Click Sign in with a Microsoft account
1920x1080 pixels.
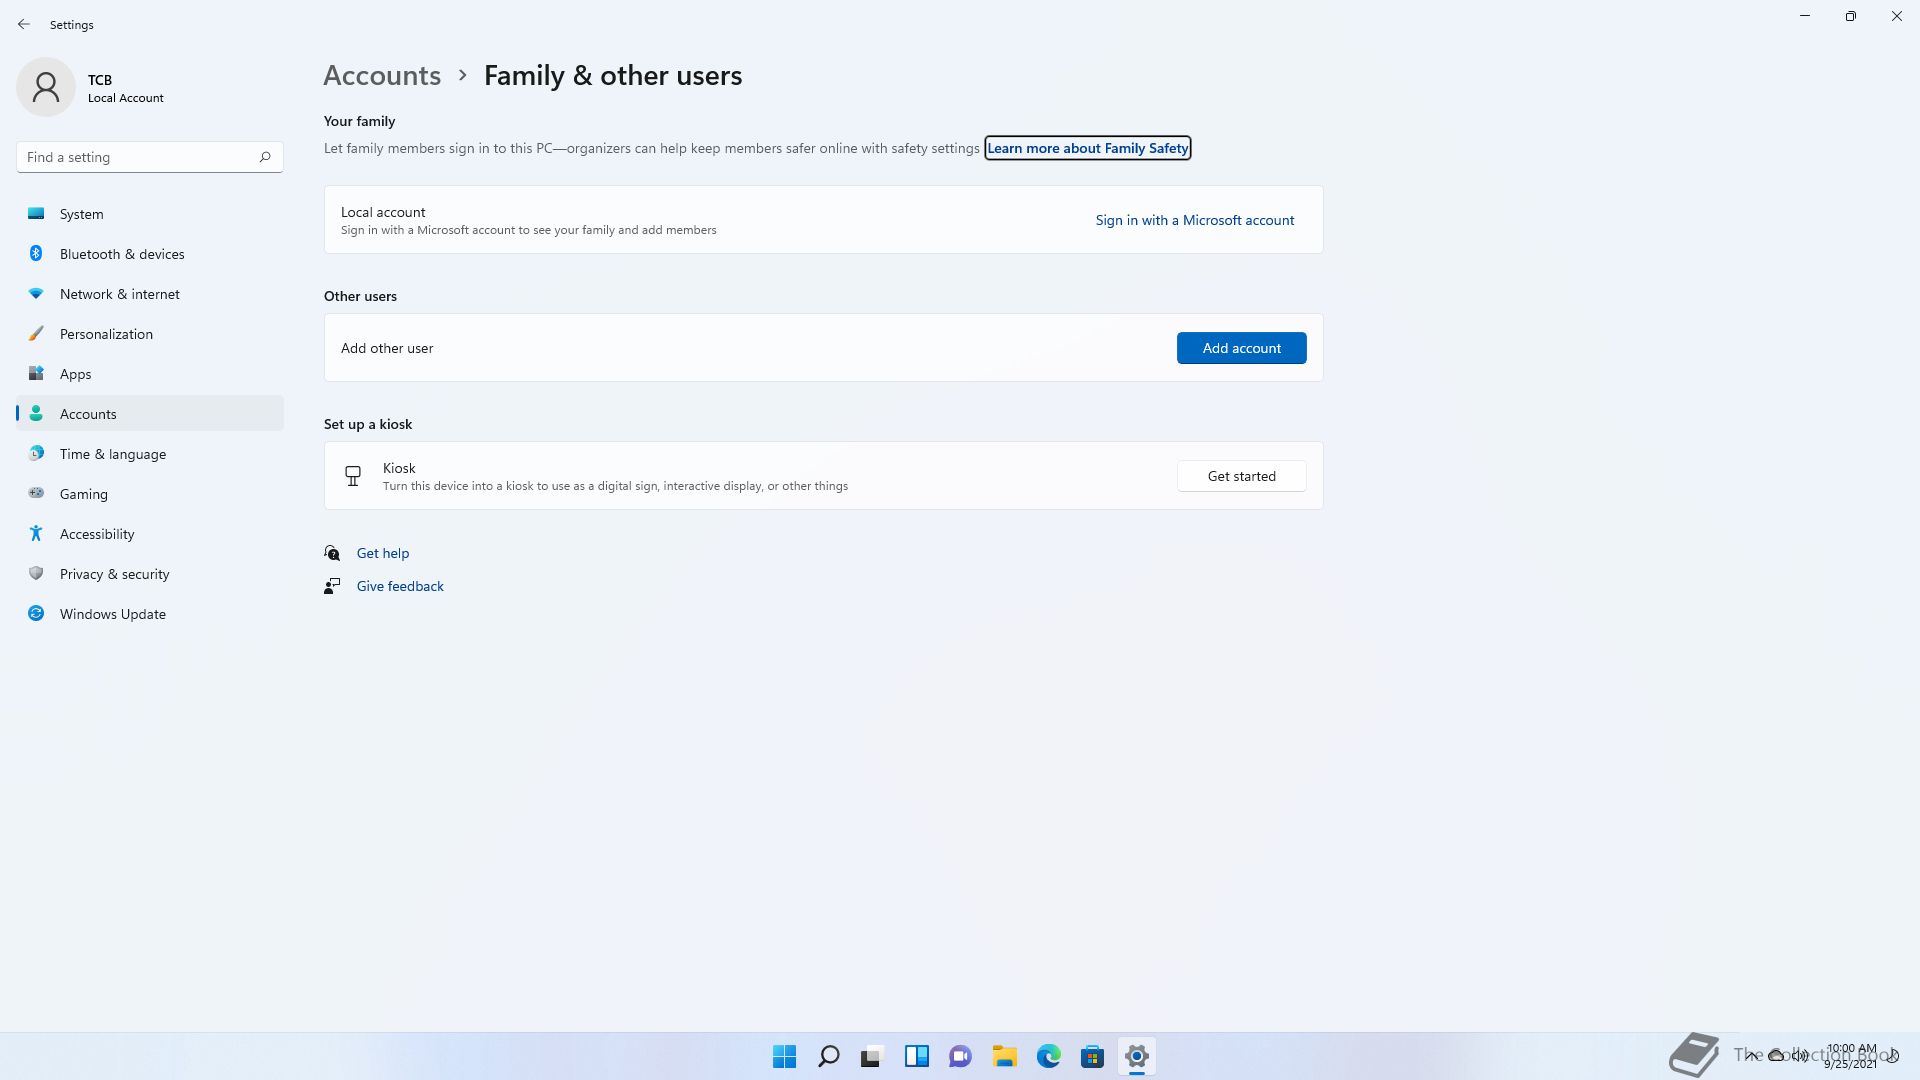[1194, 220]
